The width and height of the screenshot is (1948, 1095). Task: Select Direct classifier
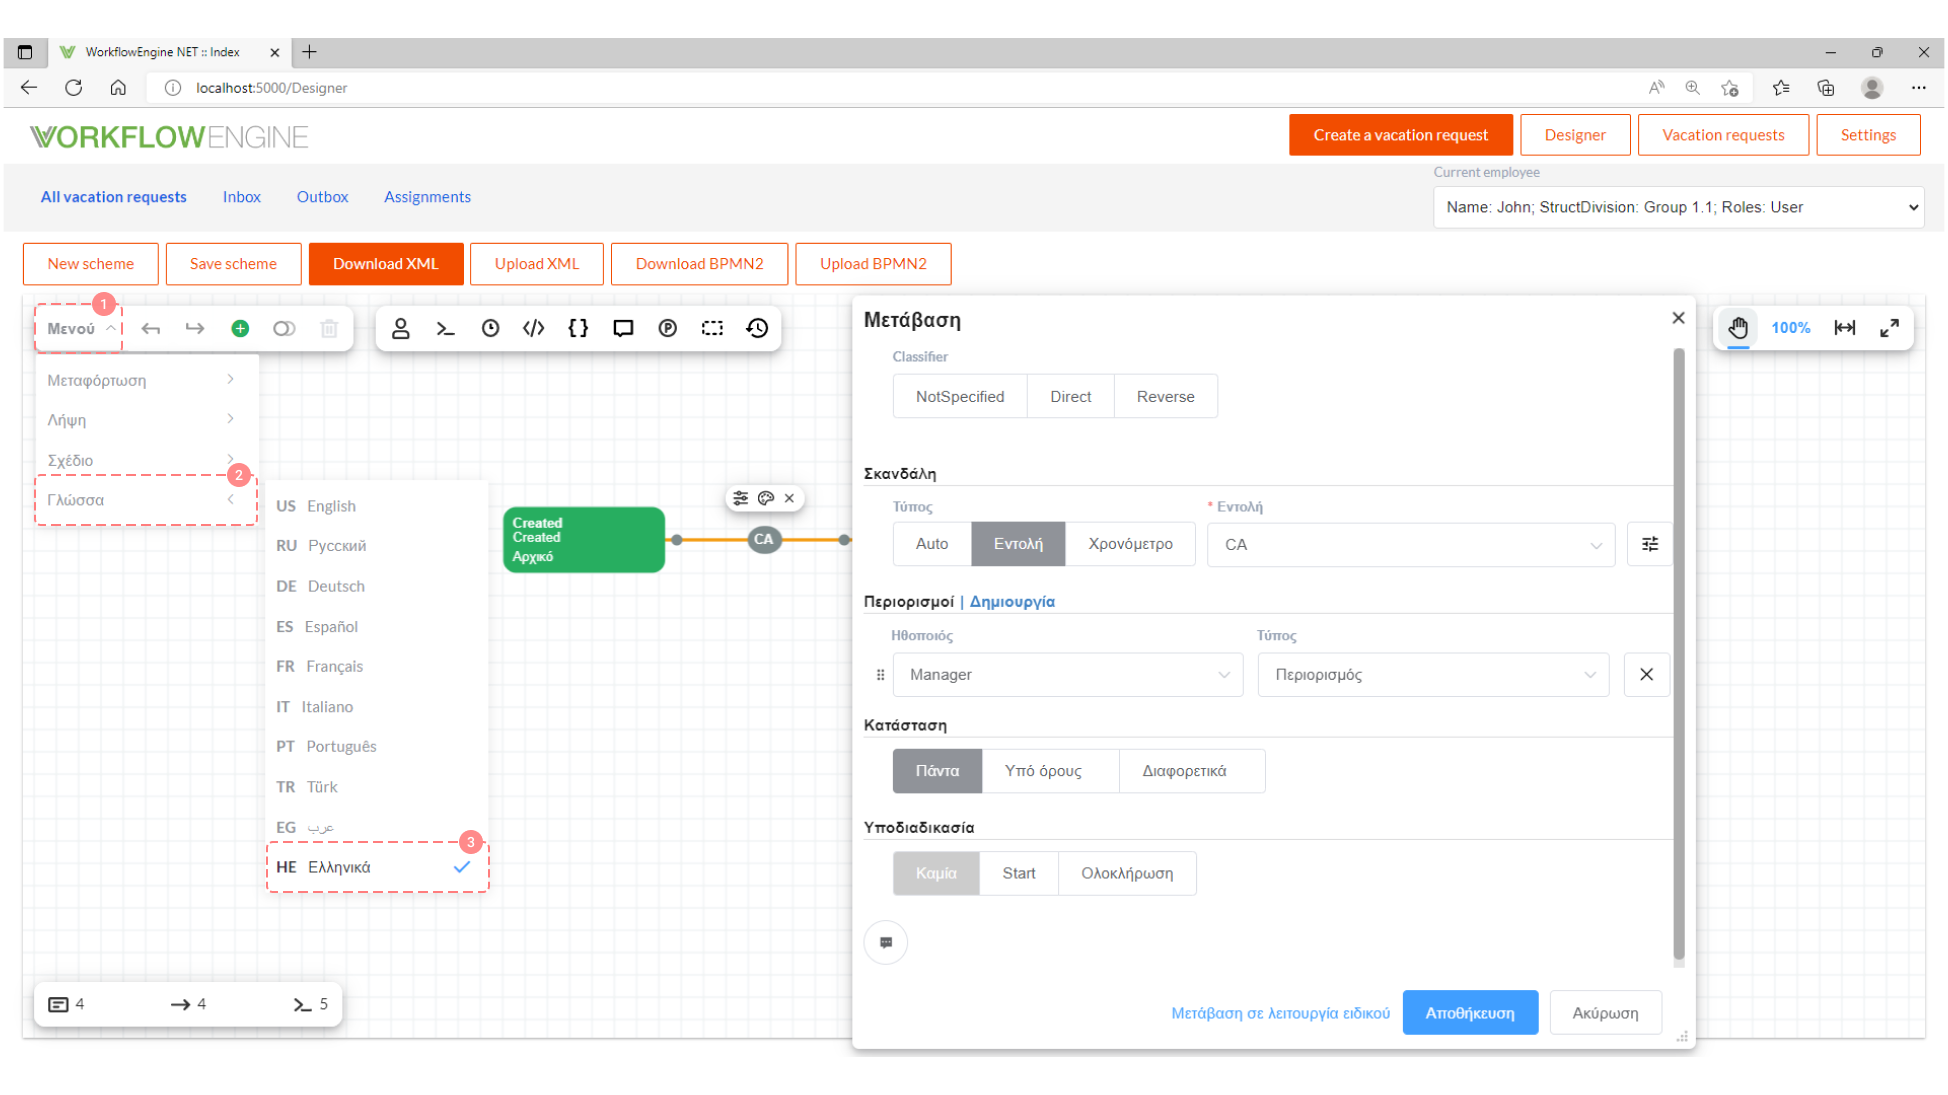coord(1070,396)
